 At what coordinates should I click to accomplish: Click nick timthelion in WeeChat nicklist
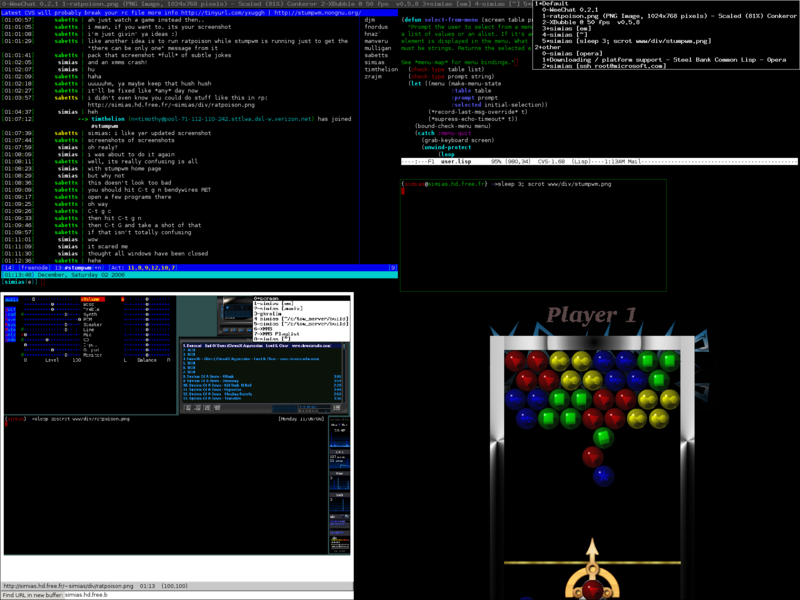381,69
